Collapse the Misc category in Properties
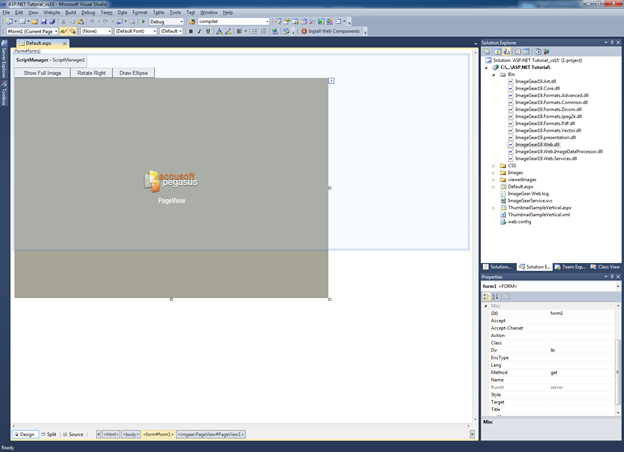The height and width of the screenshot is (452, 624). coord(486,306)
